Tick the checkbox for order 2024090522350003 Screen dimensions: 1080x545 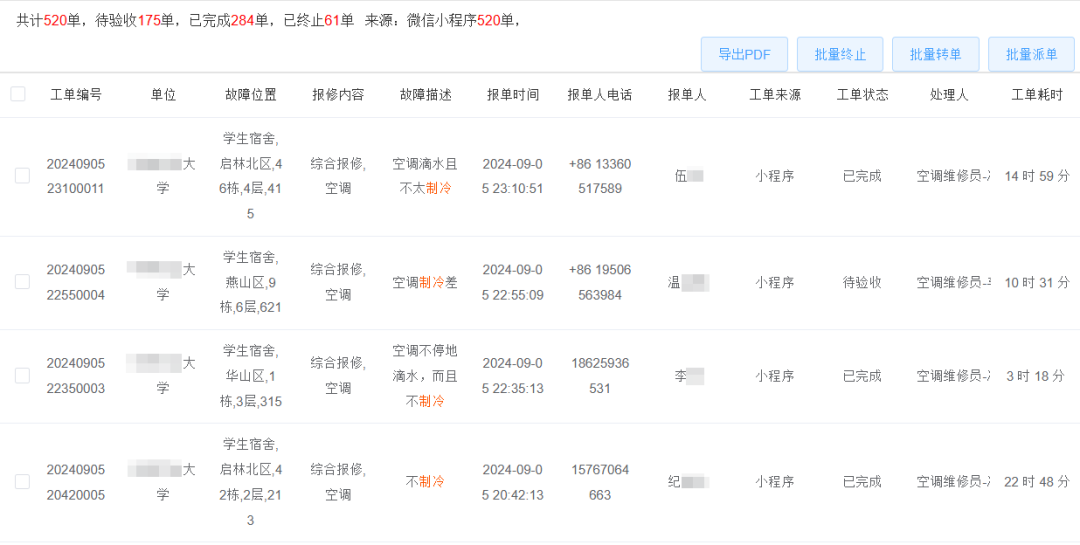click(x=22, y=376)
